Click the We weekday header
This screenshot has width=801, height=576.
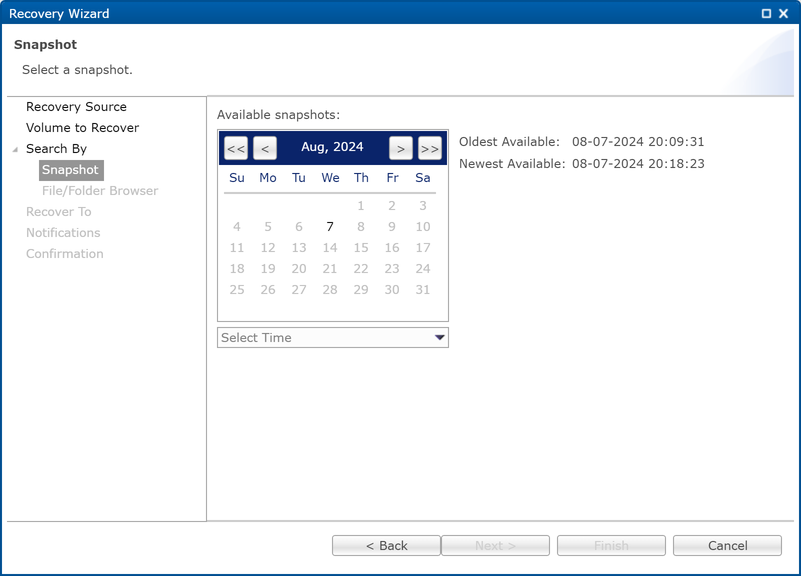(x=330, y=178)
